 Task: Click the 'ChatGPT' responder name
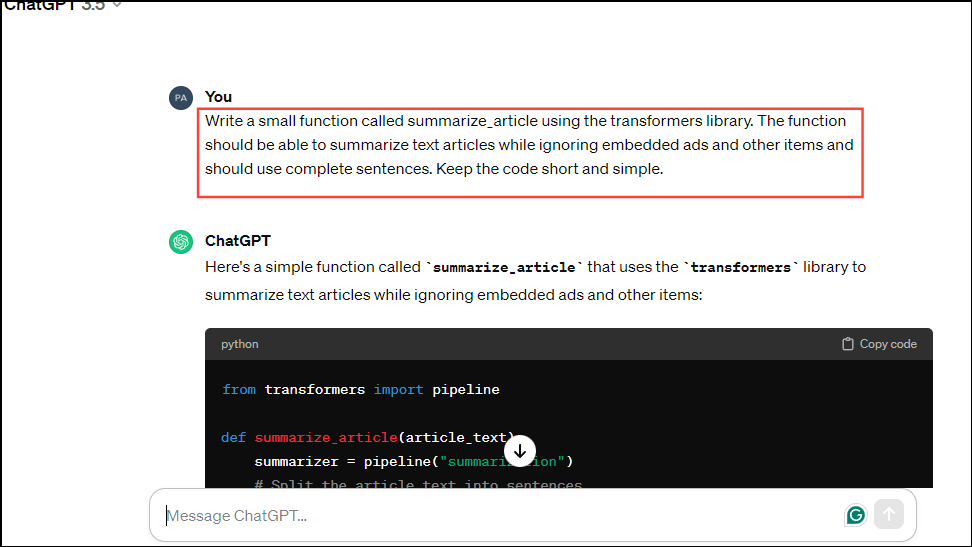click(237, 241)
